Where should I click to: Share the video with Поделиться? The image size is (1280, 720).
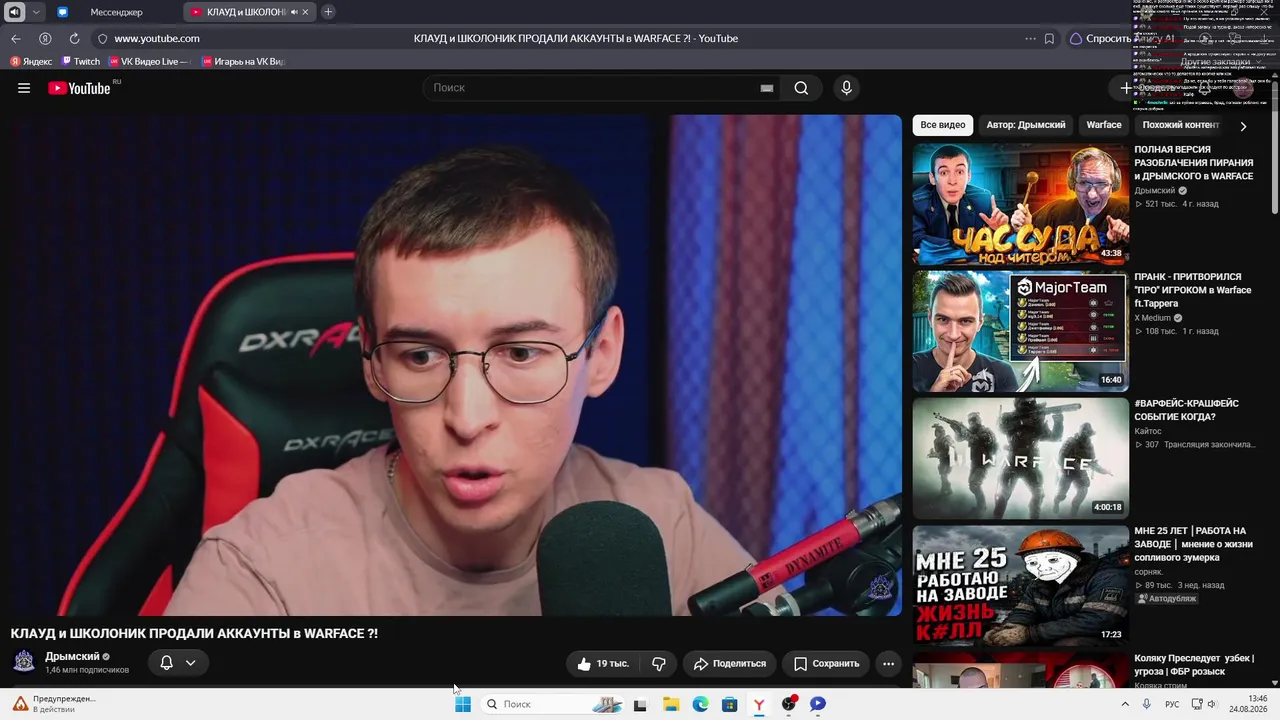pyautogui.click(x=730, y=663)
